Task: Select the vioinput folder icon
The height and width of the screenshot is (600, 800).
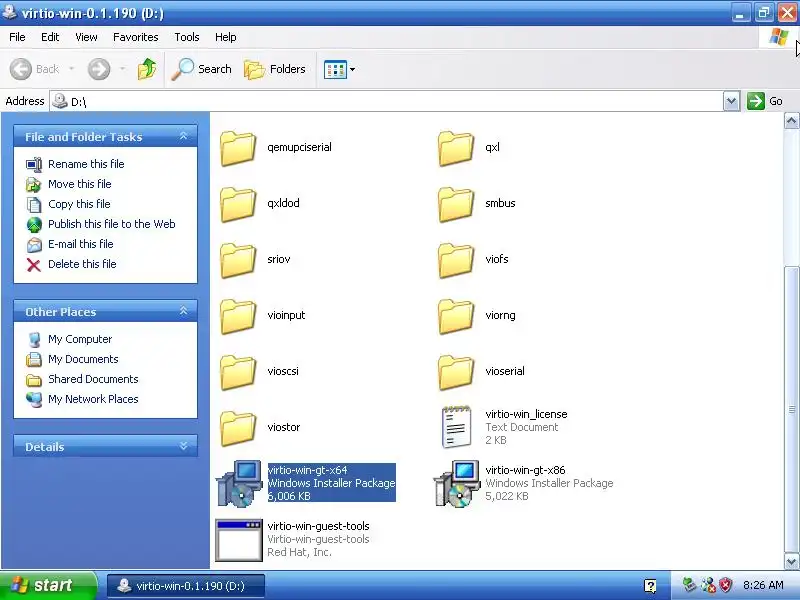Action: click(x=238, y=316)
